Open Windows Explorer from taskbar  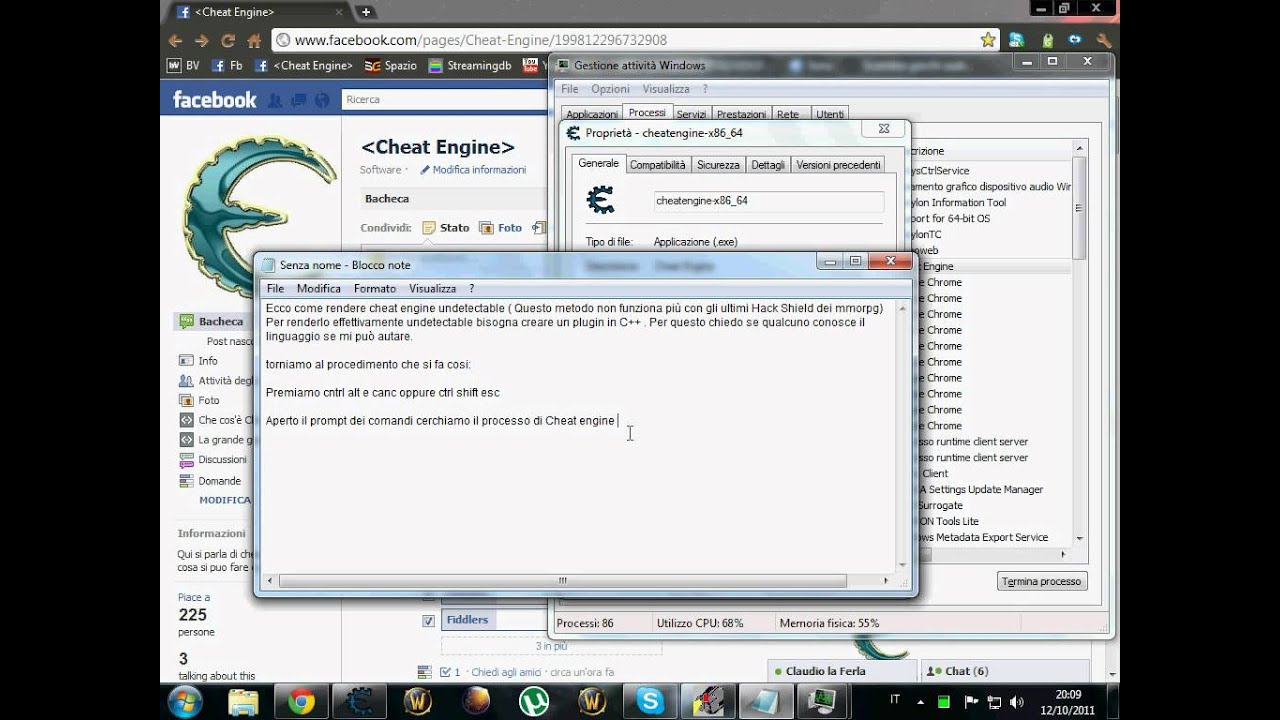(x=243, y=702)
